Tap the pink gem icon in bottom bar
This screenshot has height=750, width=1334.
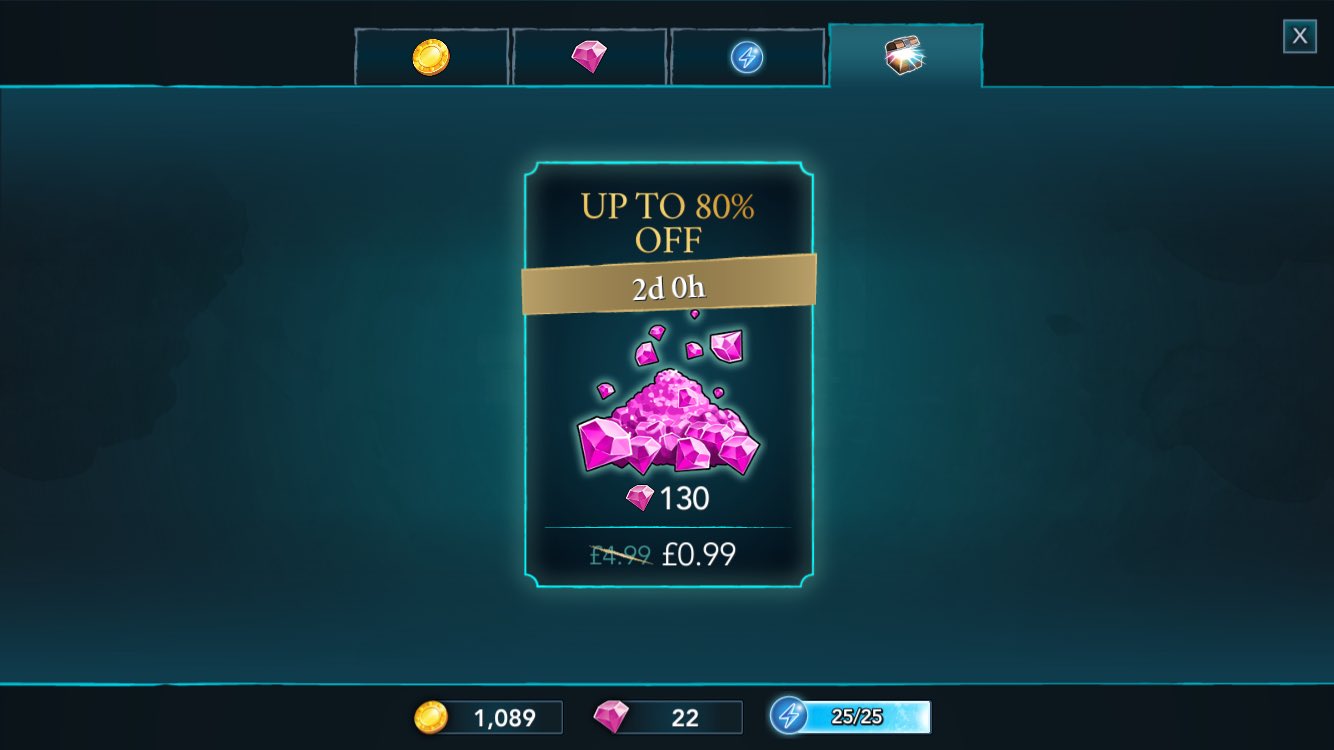click(x=612, y=716)
